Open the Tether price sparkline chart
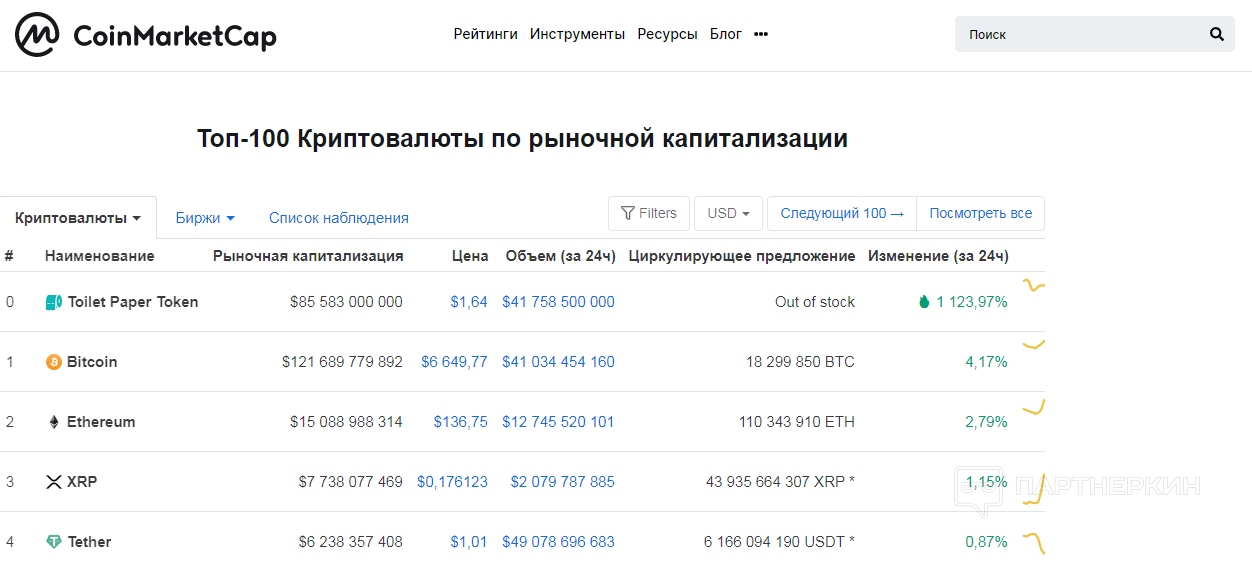Viewport: 1252px width, 571px height. point(1033,542)
